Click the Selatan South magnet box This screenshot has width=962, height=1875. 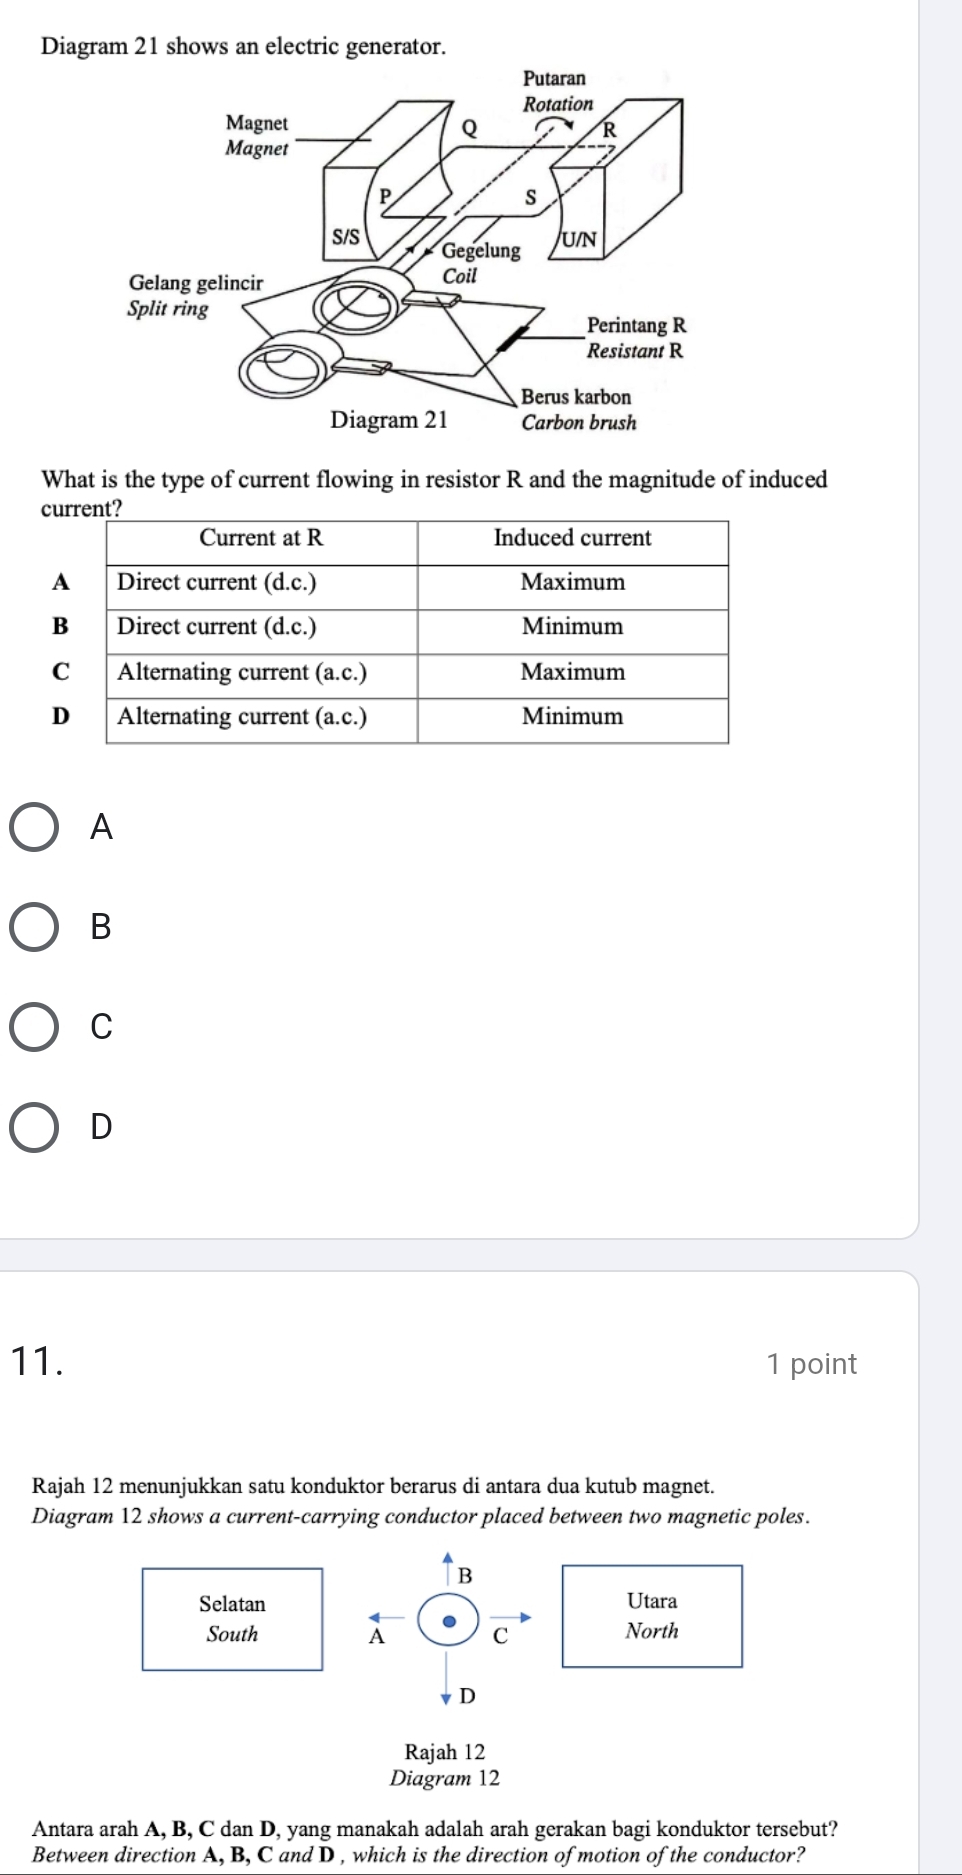(x=232, y=1619)
